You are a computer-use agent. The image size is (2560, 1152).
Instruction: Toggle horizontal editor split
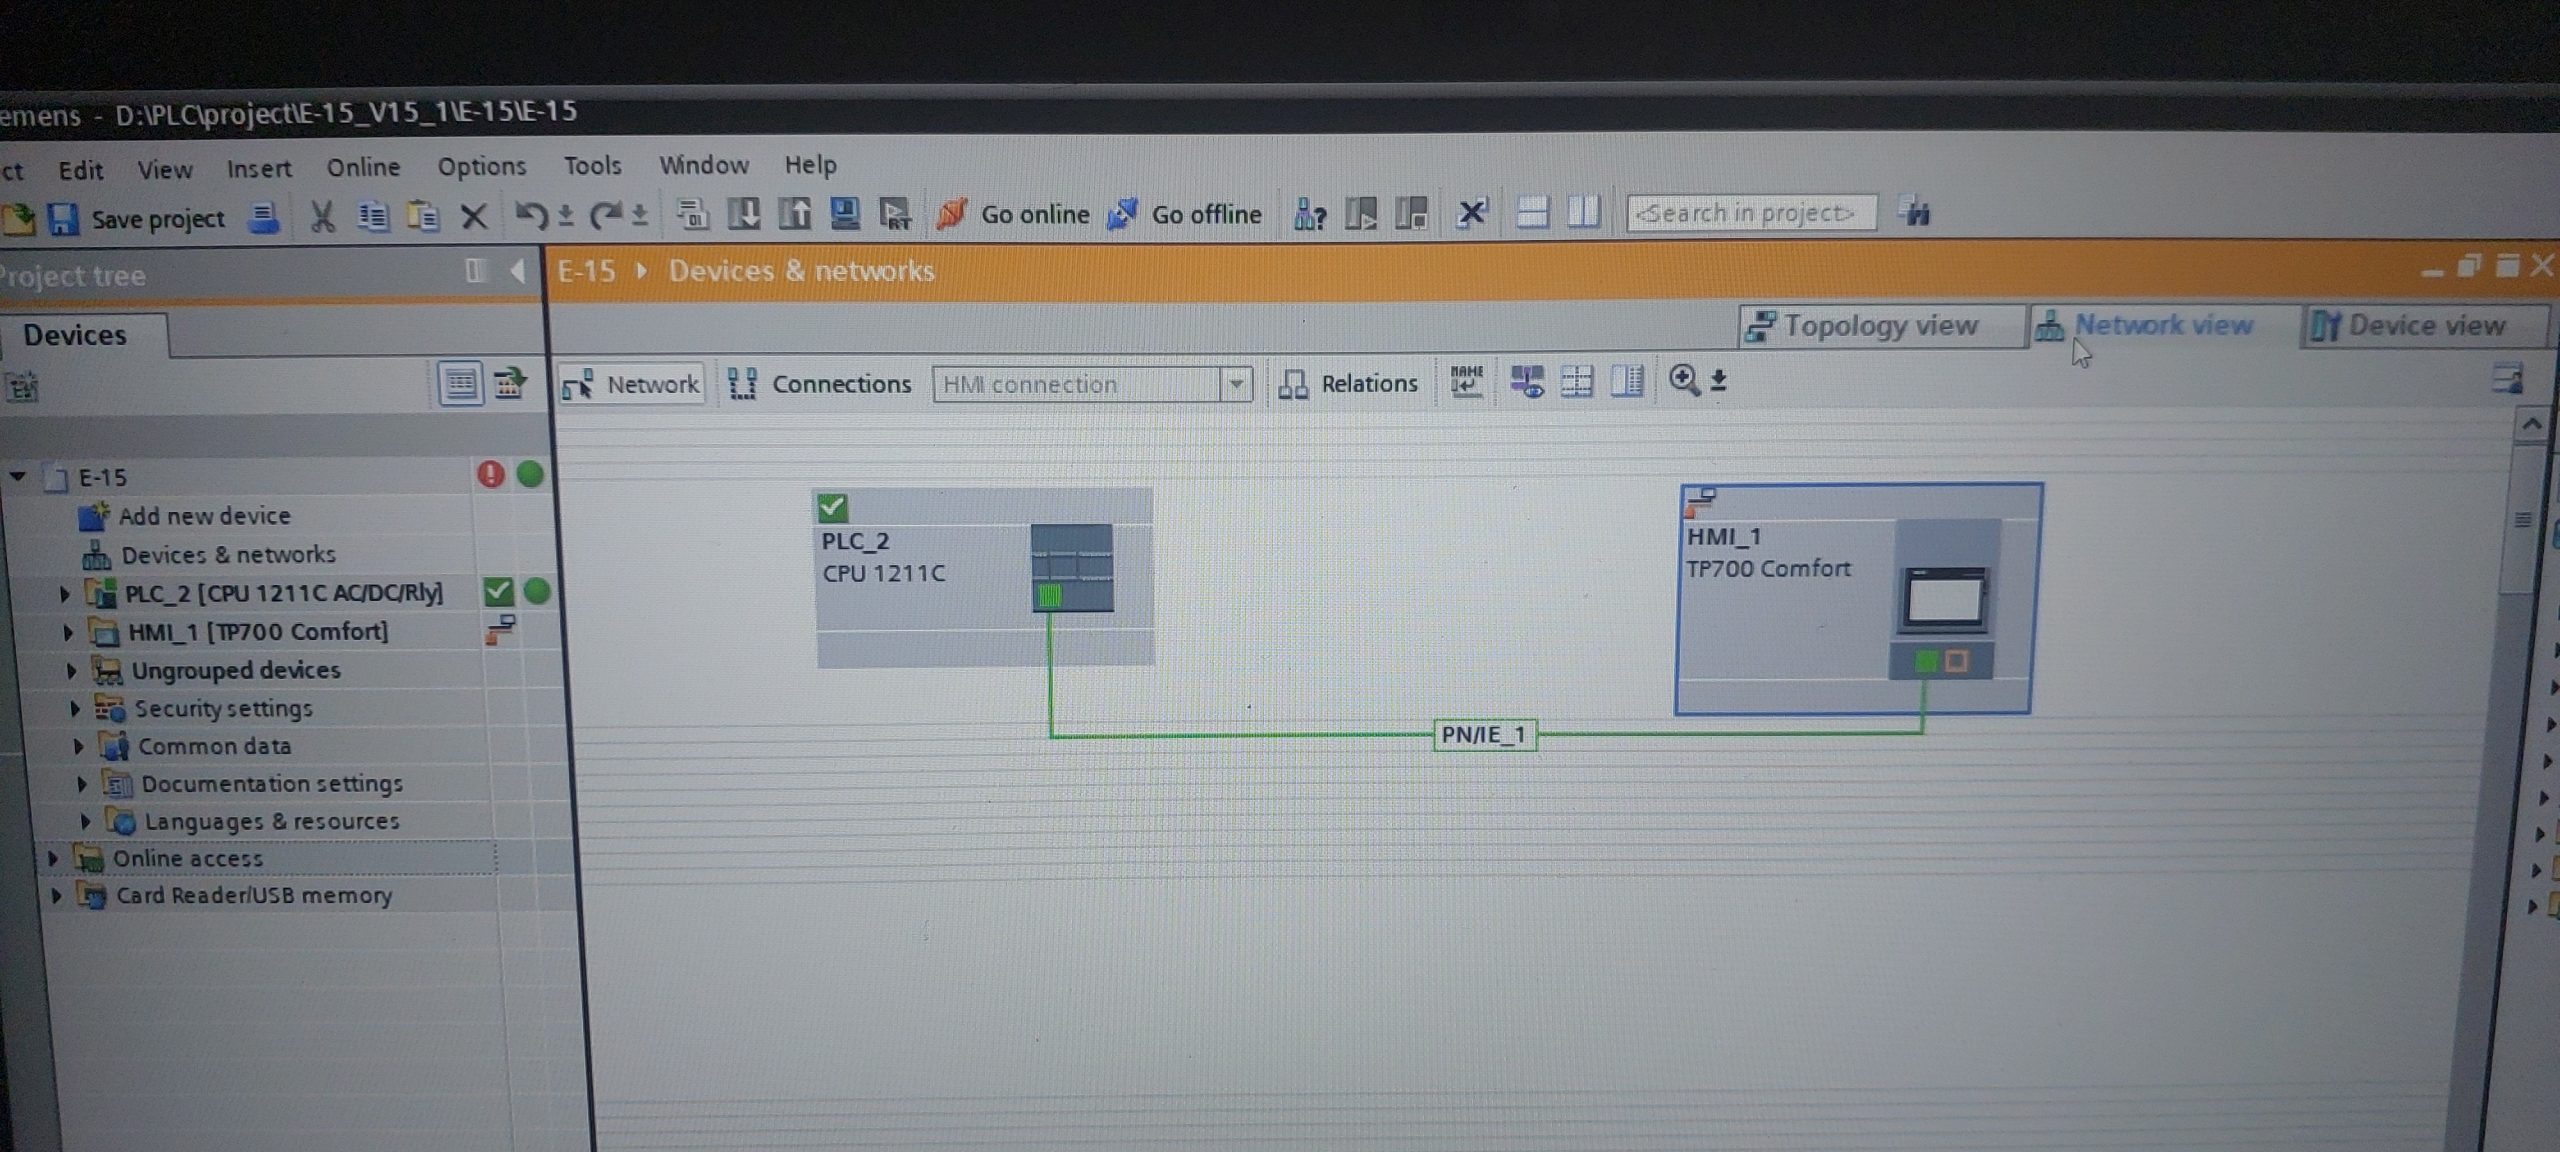1532,212
